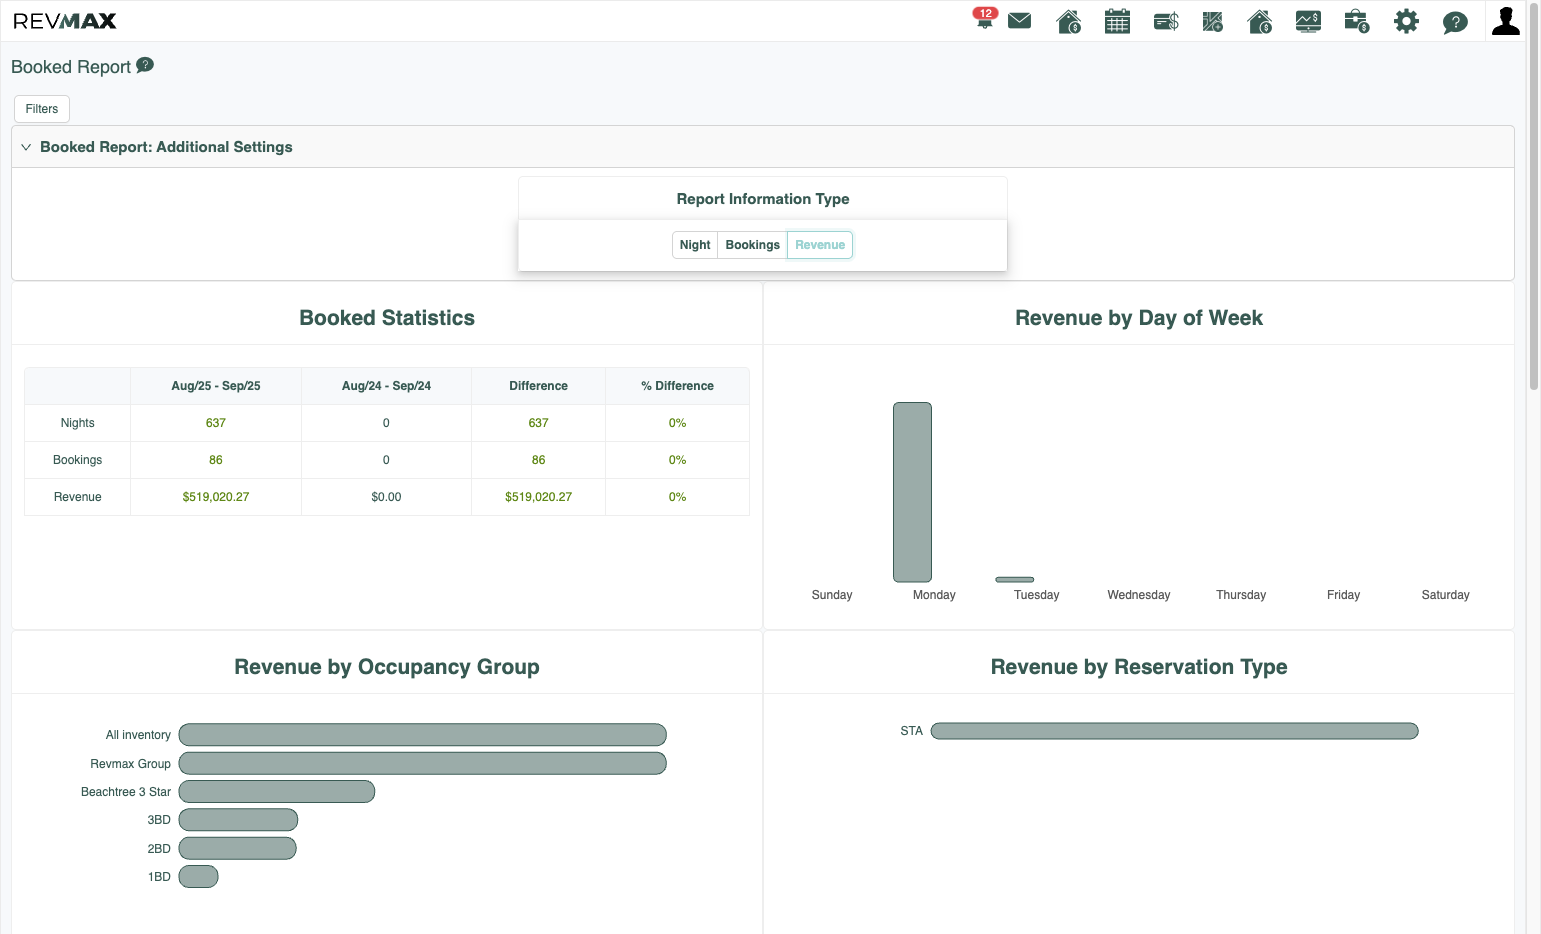Click the Aug/25 - Sep/25 column header

216,386
